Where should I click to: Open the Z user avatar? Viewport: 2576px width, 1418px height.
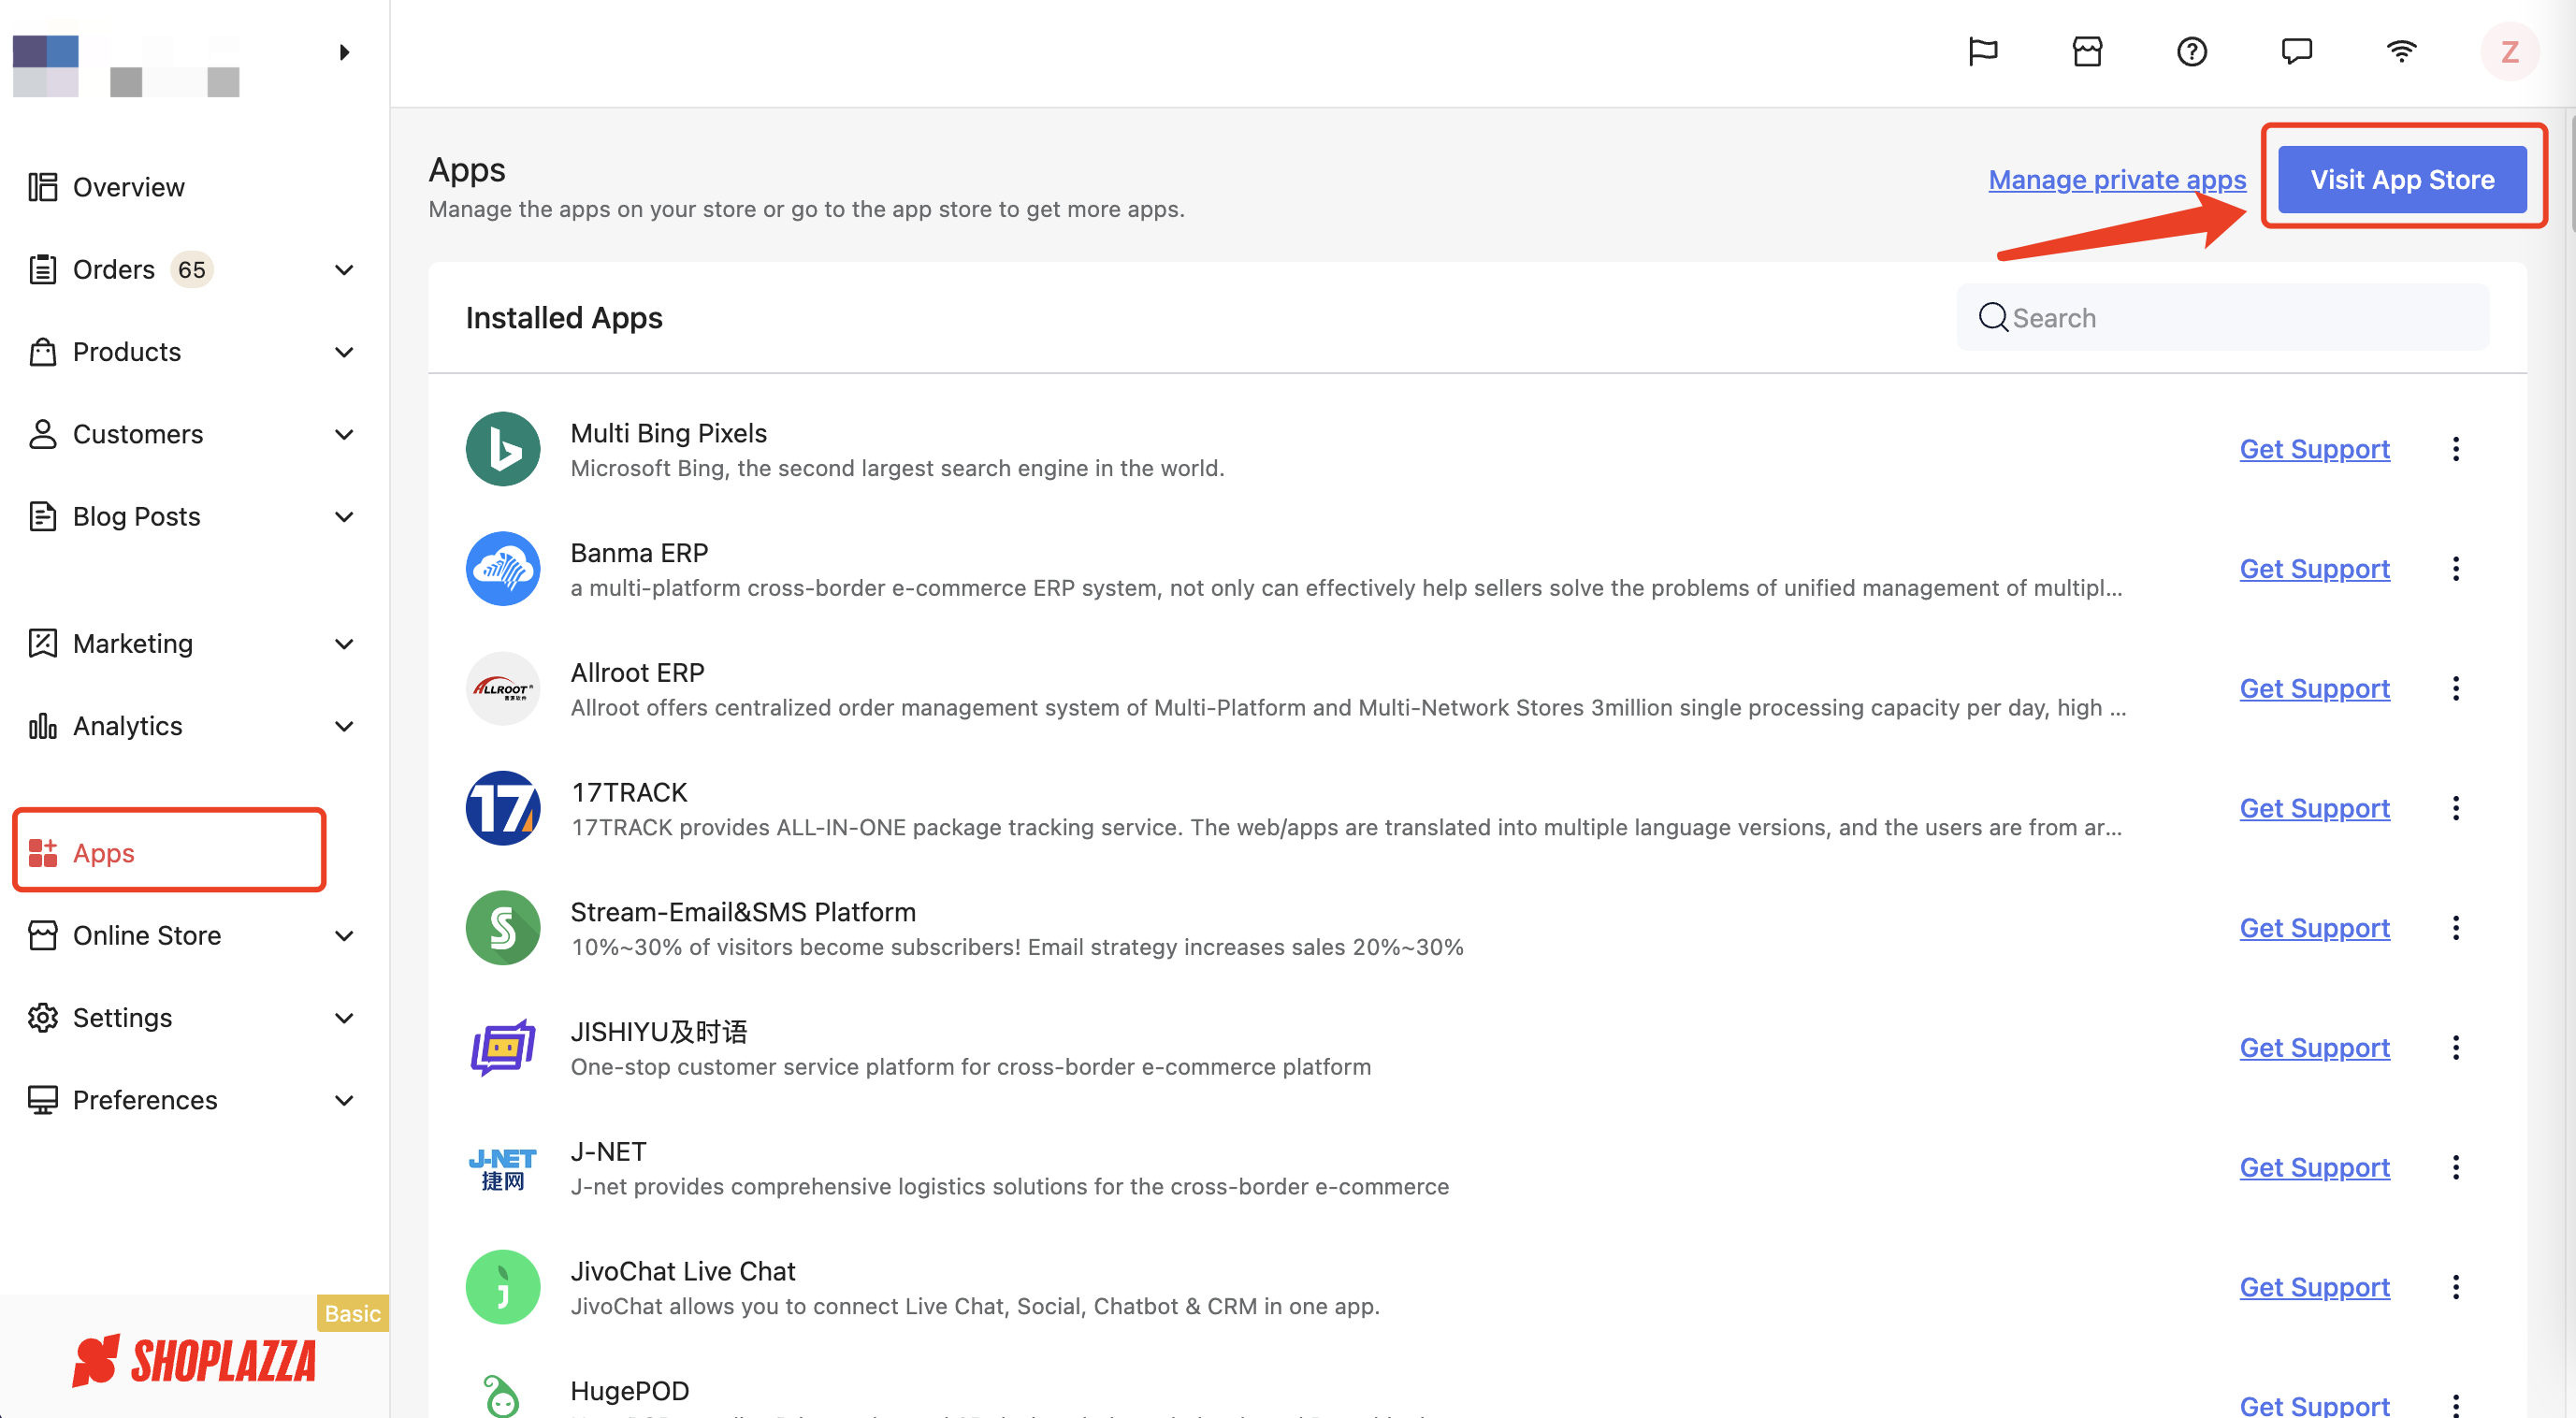2509,51
